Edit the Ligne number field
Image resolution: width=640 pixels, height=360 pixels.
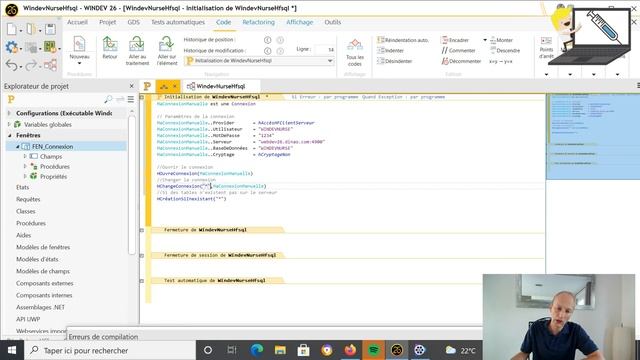[325, 49]
